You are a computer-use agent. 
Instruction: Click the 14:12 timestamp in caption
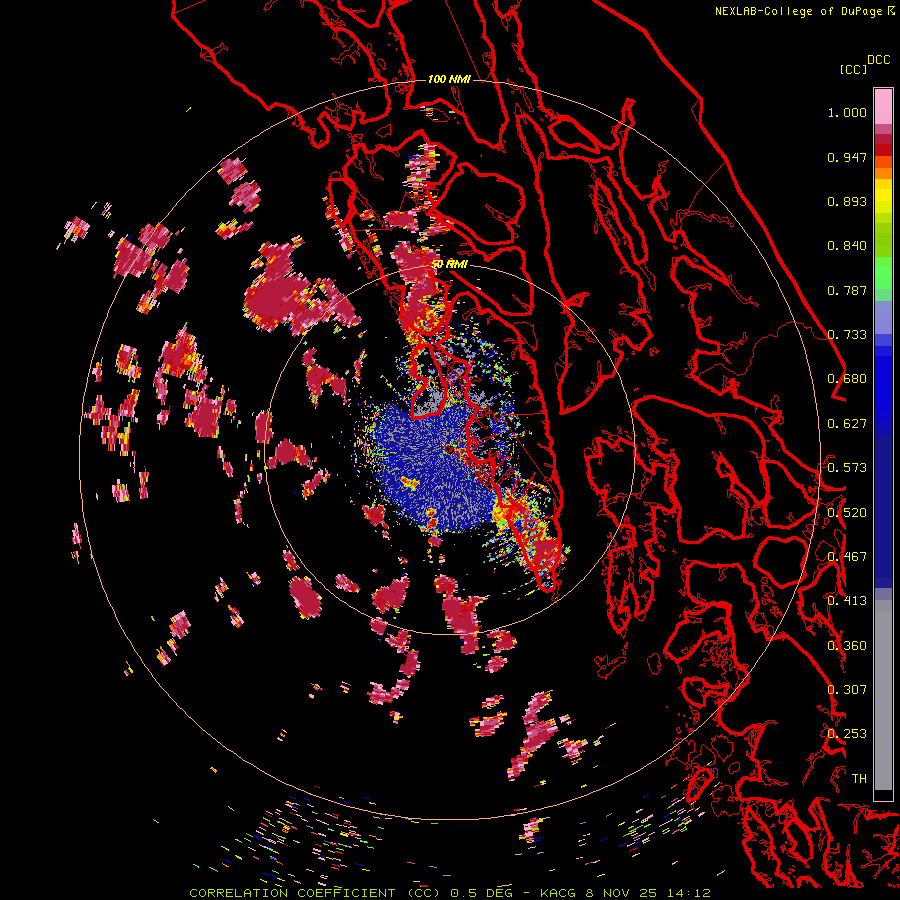click(x=689, y=893)
